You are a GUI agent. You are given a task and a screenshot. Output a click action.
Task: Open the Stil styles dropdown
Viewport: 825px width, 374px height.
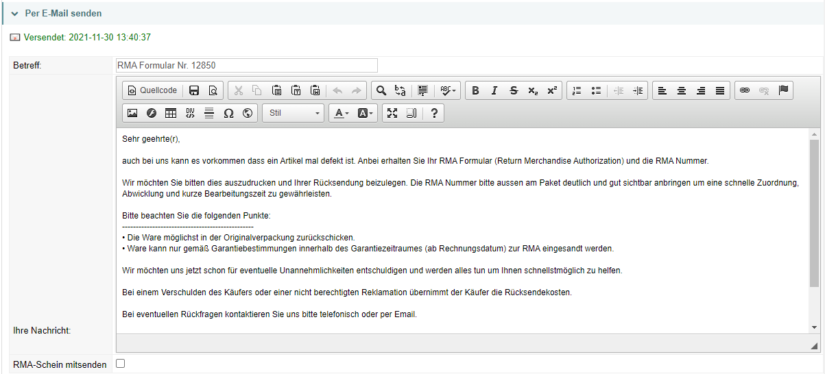click(x=294, y=113)
